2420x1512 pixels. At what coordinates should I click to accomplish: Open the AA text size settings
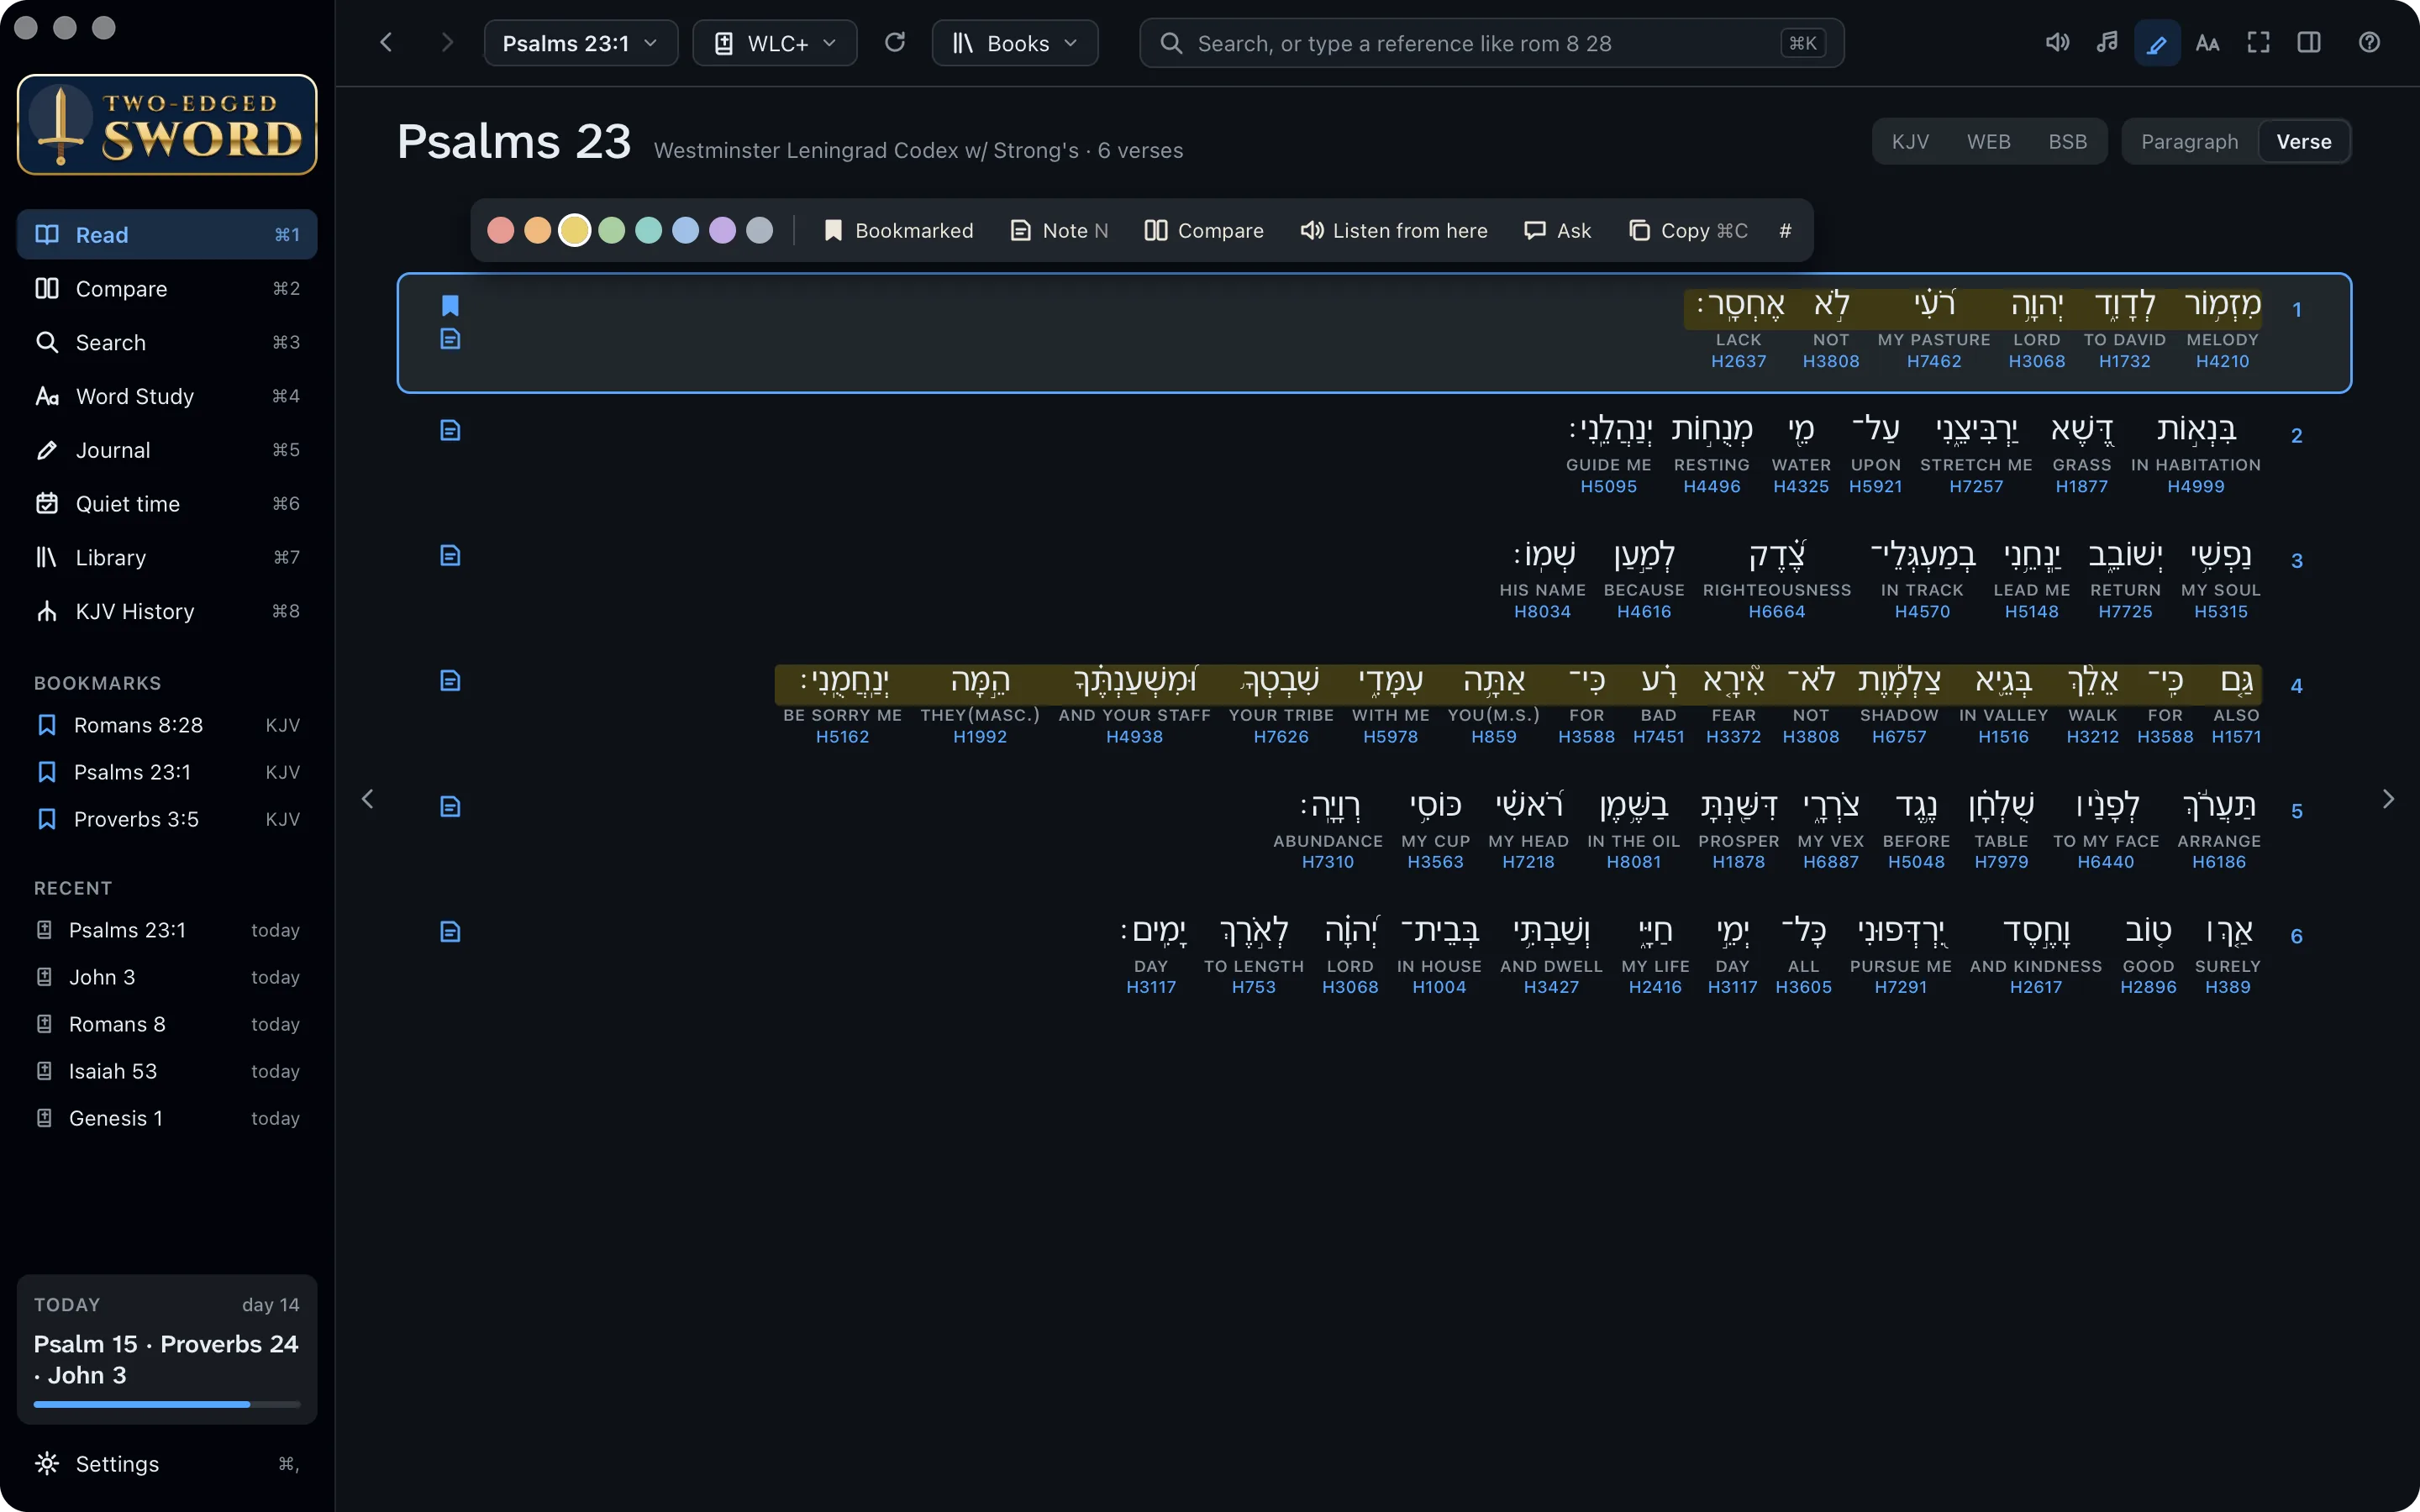2207,43
